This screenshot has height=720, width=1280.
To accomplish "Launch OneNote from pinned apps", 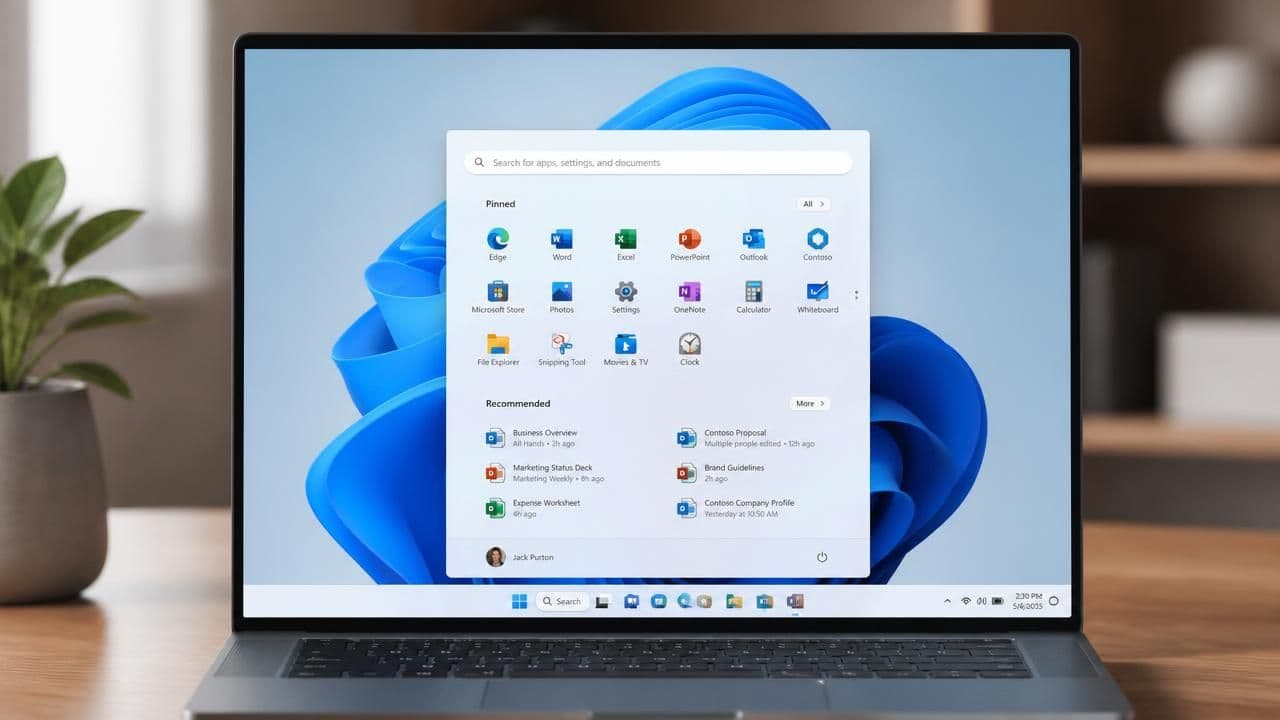I will pos(690,297).
